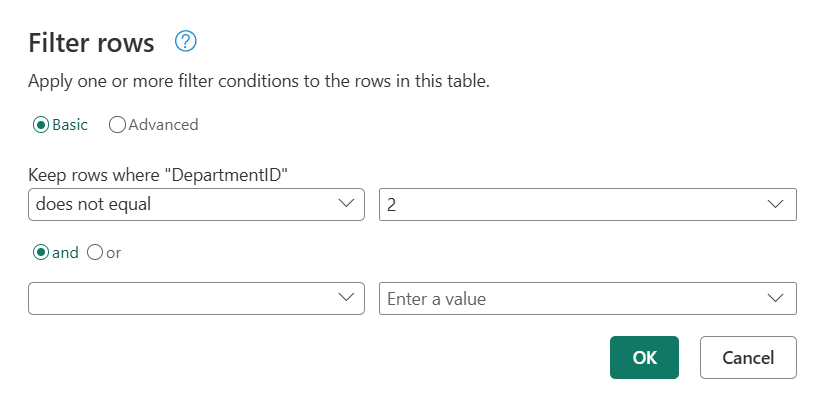Click the chevron on the "does not equal" box
The image size is (826, 407).
tap(346, 204)
